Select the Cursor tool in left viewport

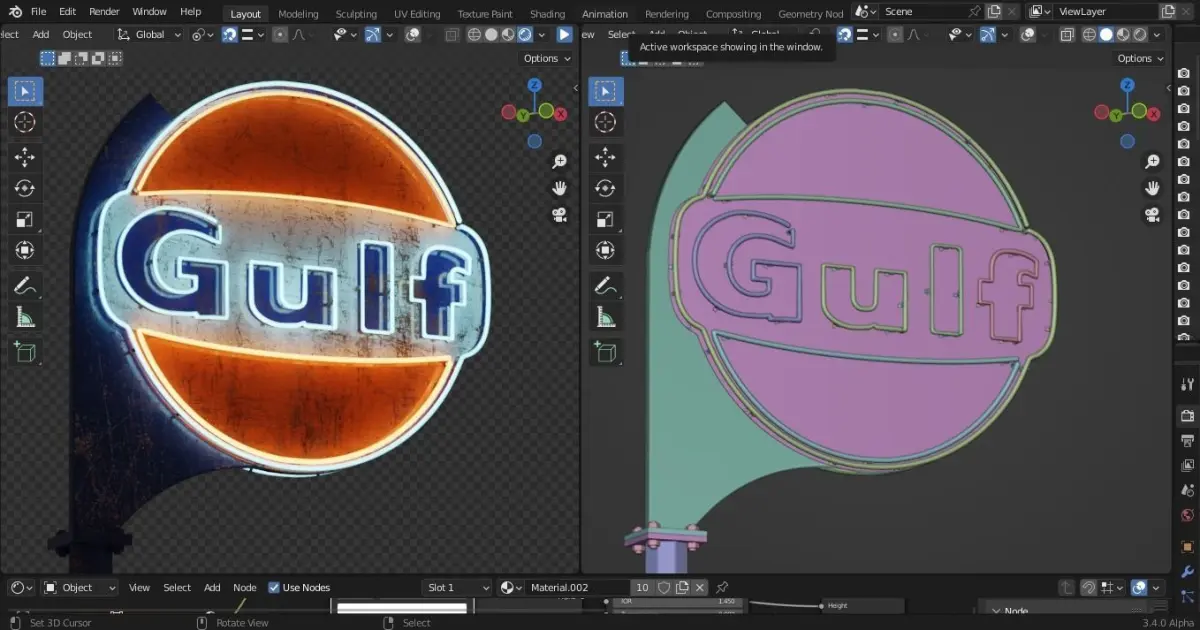click(25, 122)
